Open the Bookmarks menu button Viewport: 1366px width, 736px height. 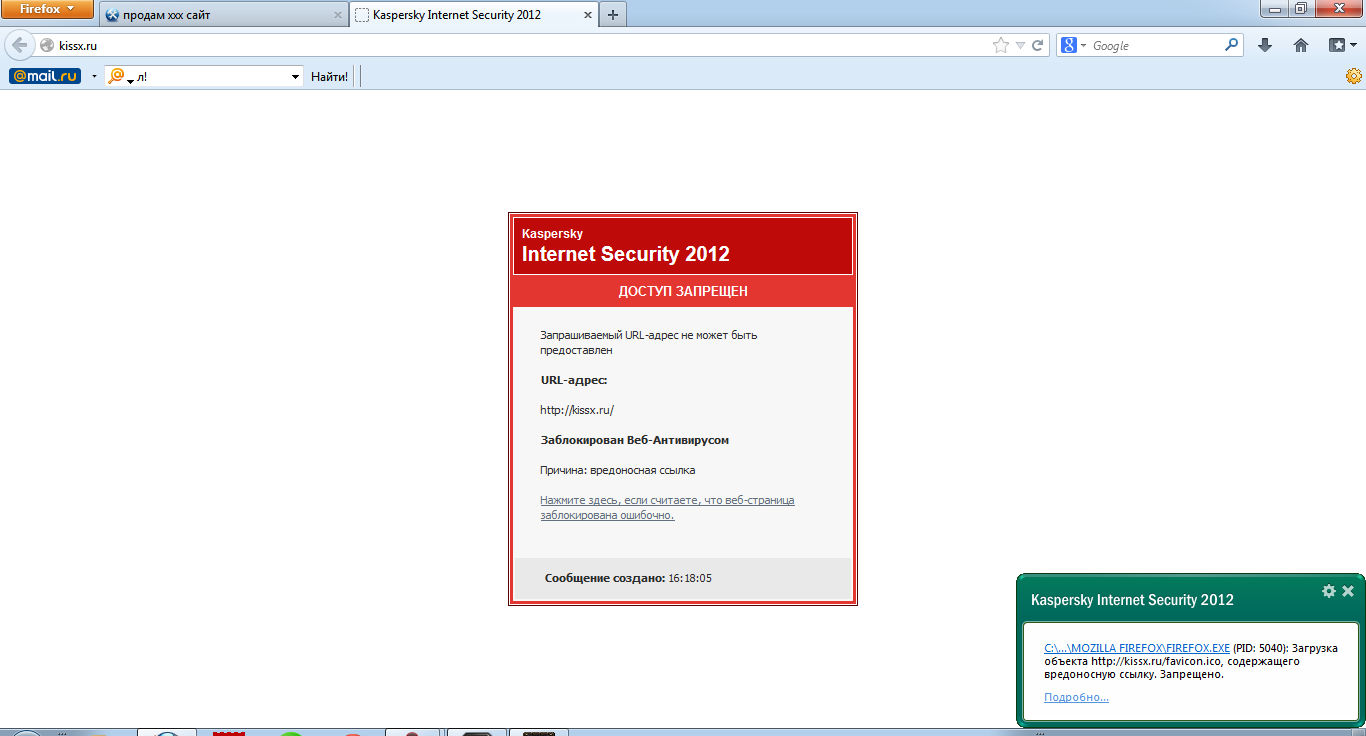click(x=1341, y=45)
